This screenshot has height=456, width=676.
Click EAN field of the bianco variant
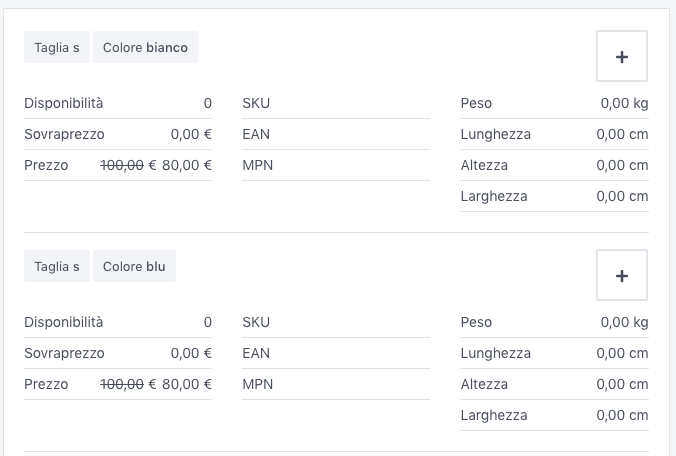335,134
